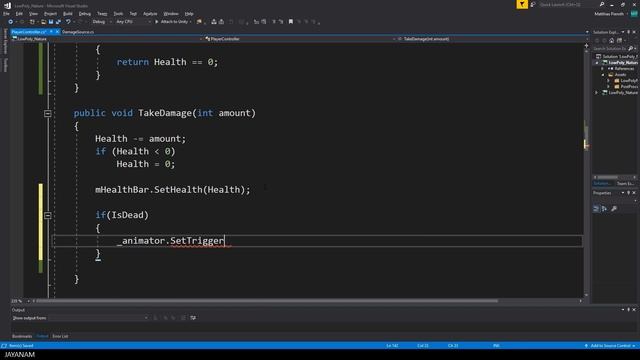Open the Help menu

tap(189, 13)
